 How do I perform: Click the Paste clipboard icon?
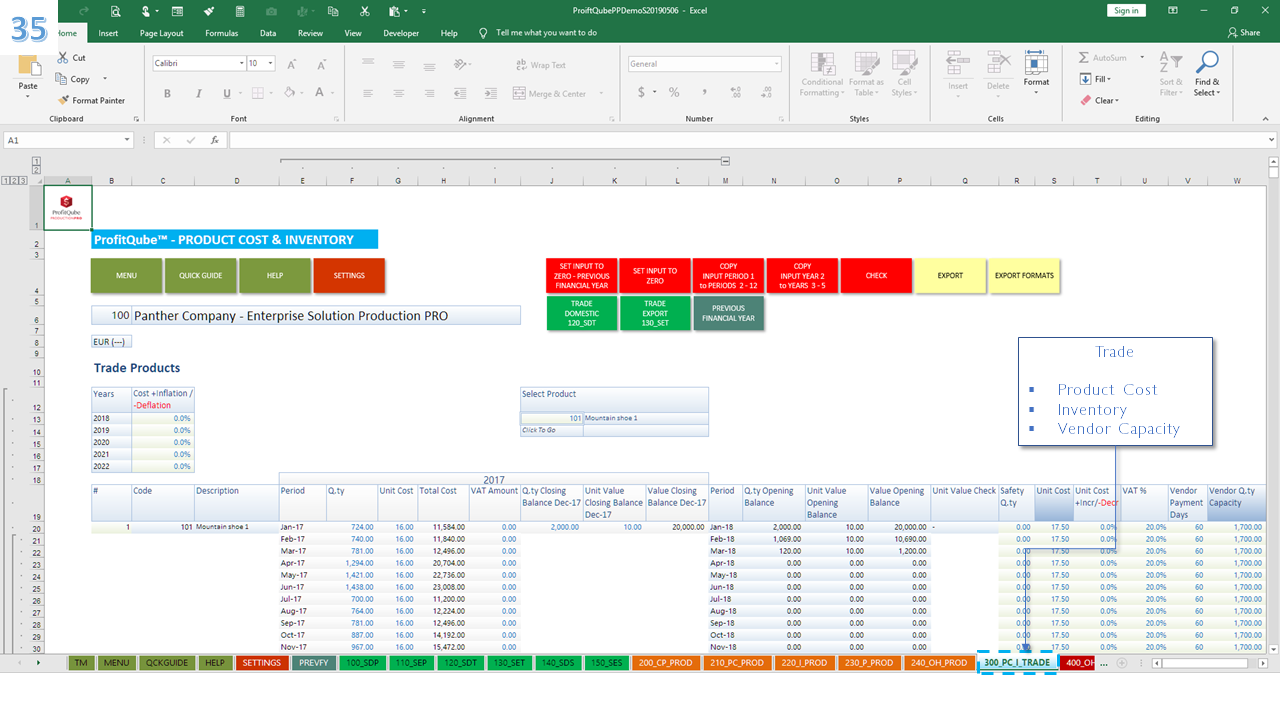pyautogui.click(x=29, y=67)
